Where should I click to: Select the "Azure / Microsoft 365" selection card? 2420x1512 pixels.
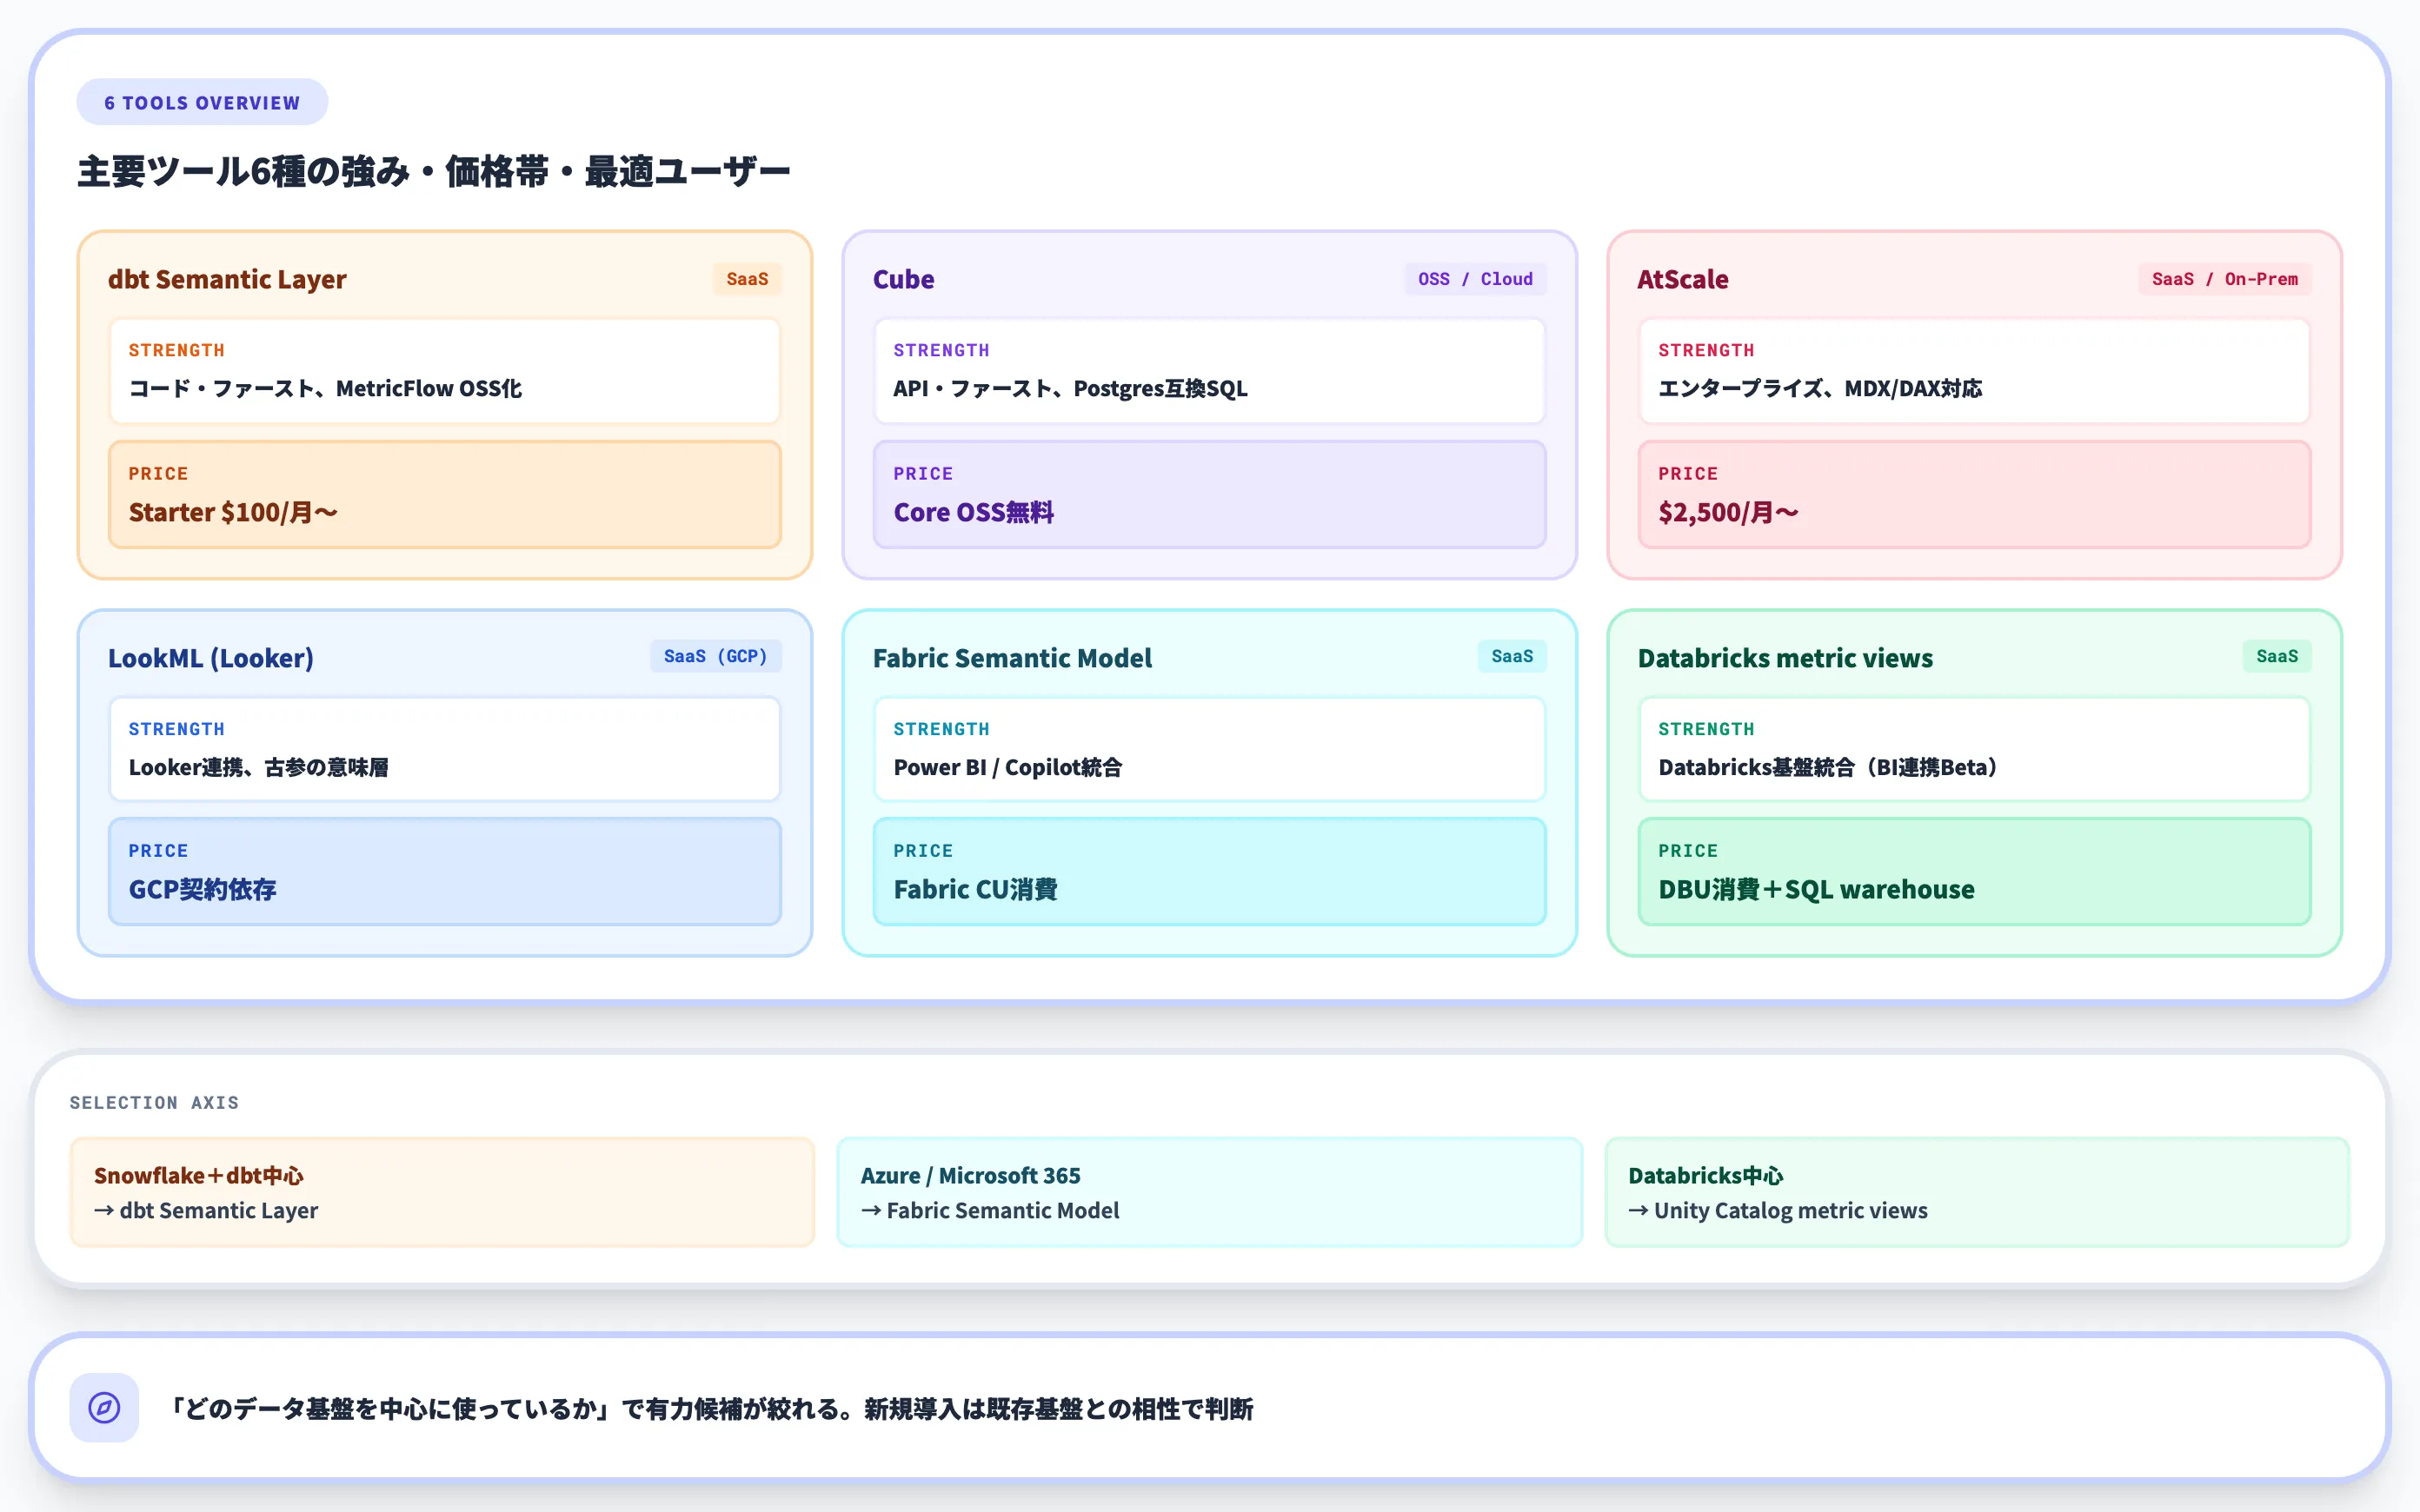pyautogui.click(x=1209, y=1192)
